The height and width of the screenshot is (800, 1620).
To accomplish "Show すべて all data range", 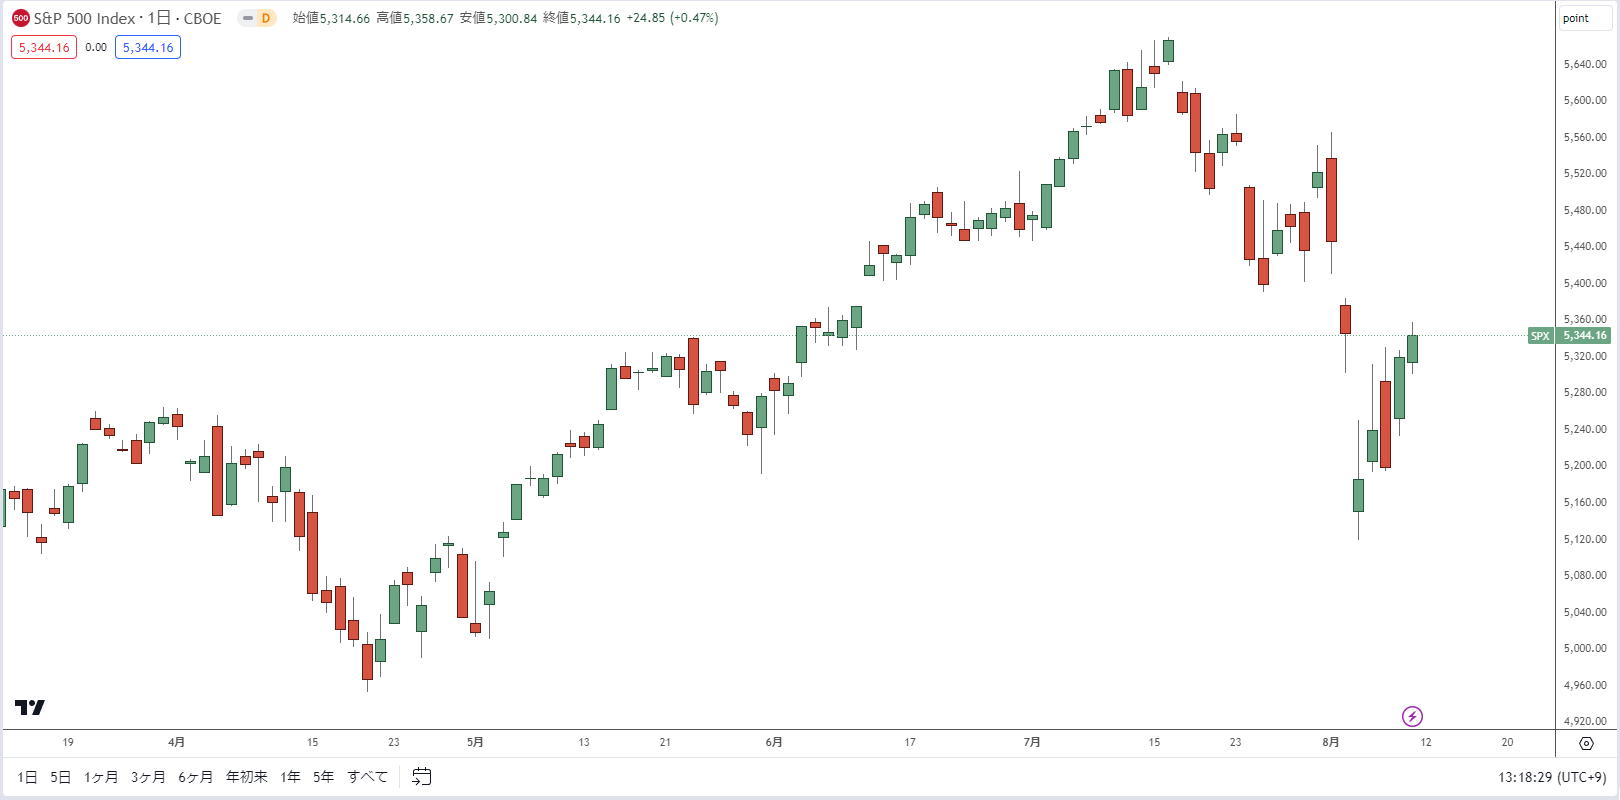I will click(367, 777).
